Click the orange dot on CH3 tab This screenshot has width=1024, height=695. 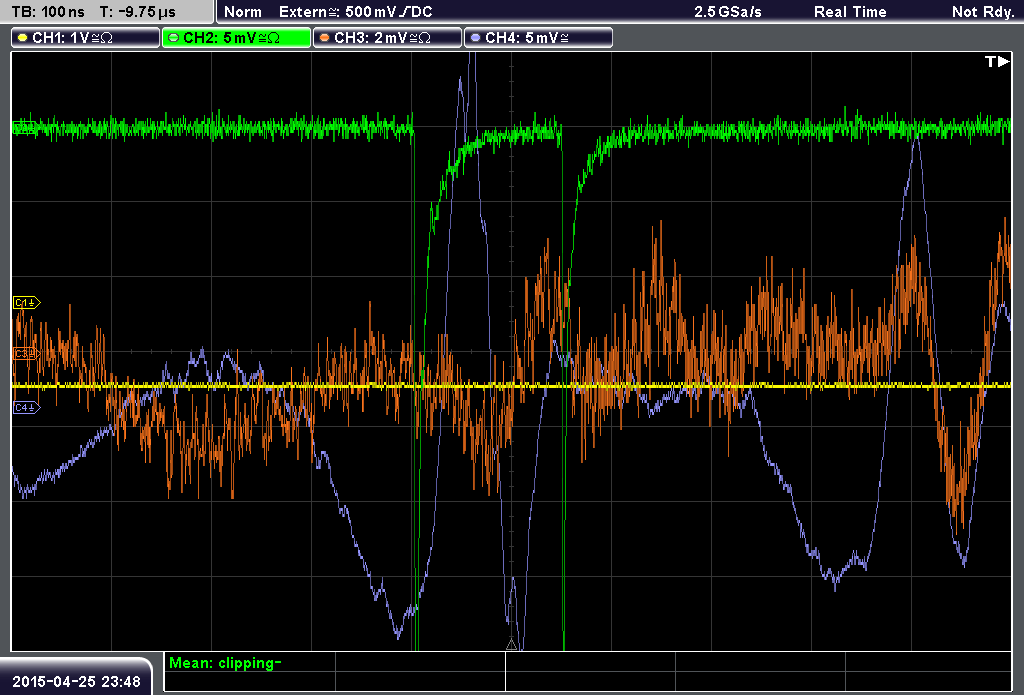324,38
